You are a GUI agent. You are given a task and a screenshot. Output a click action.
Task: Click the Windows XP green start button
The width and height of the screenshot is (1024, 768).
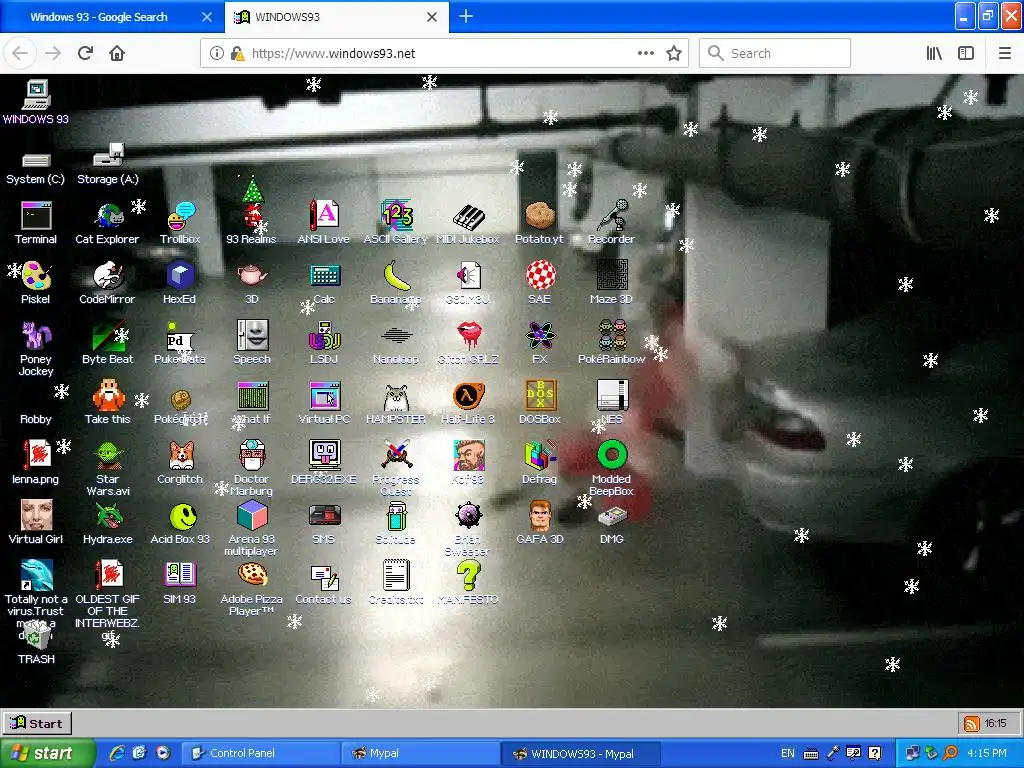[x=46, y=753]
